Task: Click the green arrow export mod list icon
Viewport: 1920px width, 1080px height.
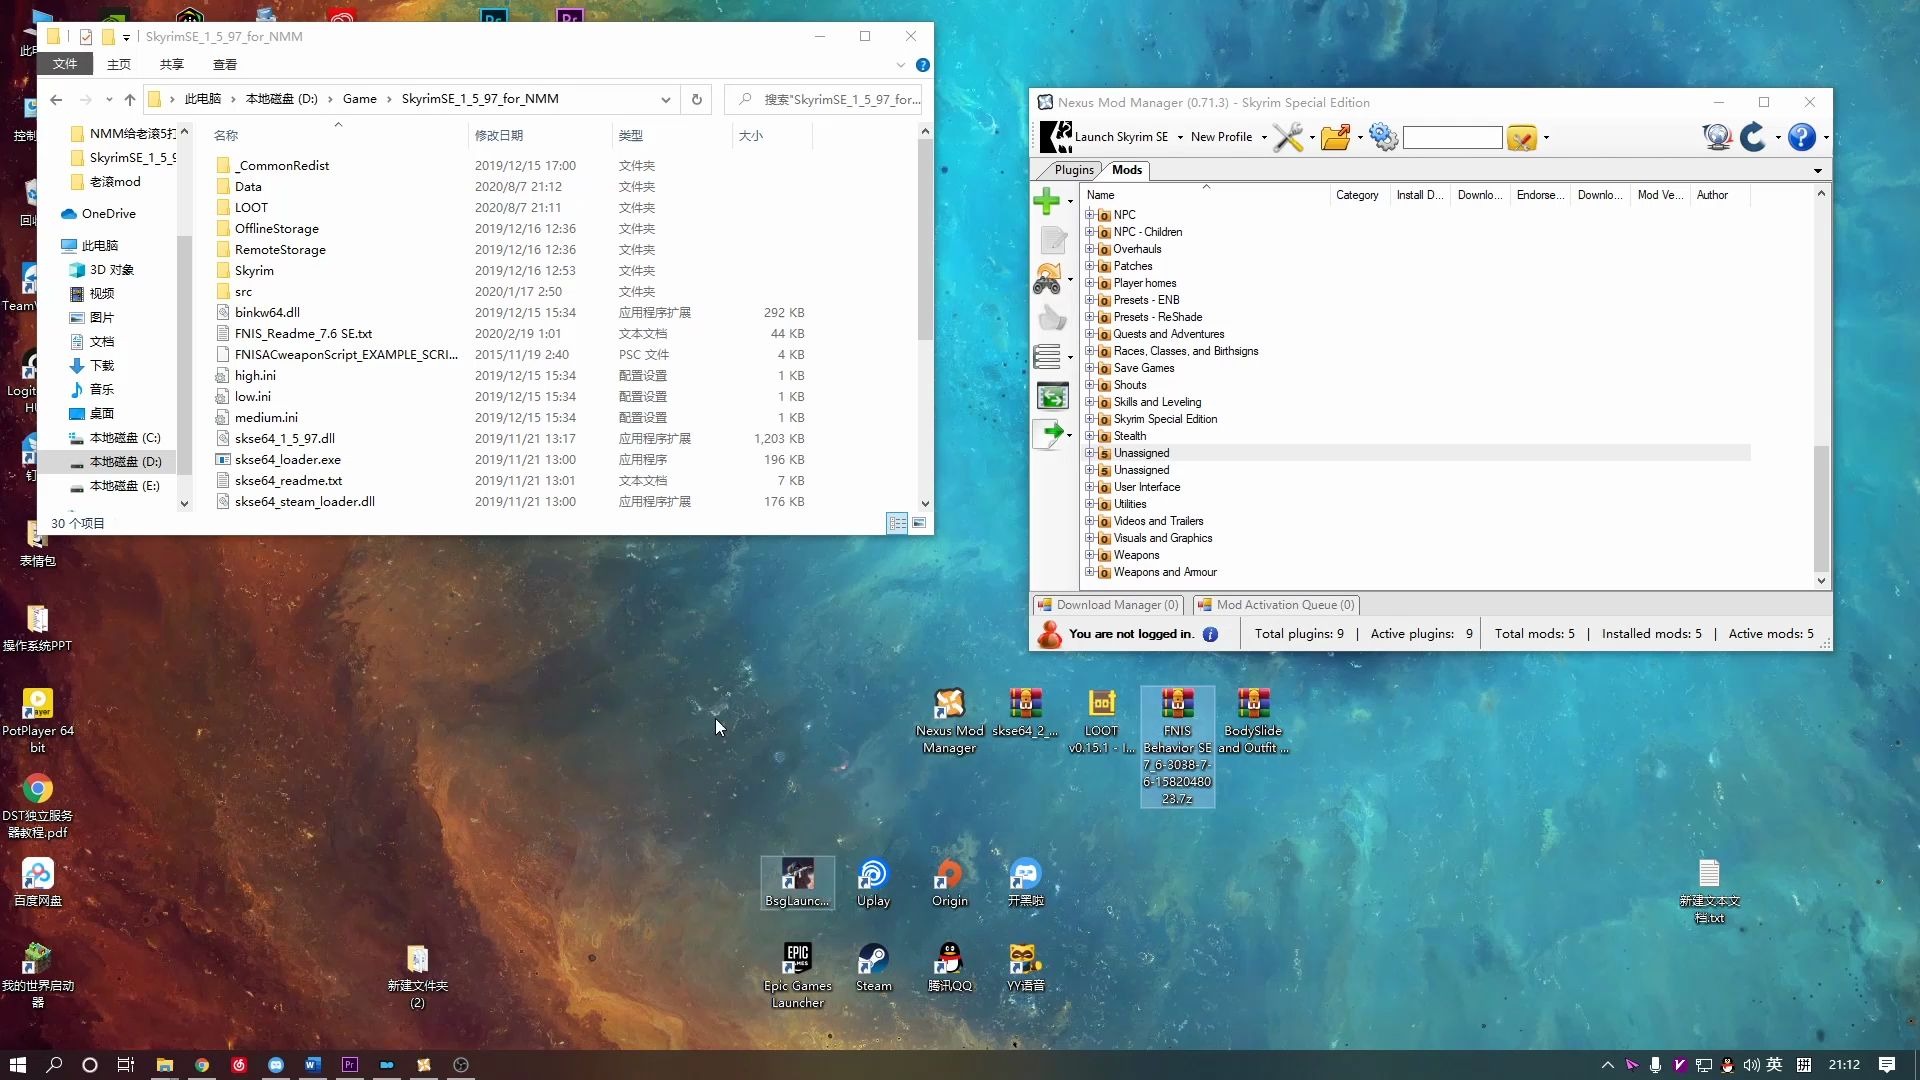Action: point(1051,434)
